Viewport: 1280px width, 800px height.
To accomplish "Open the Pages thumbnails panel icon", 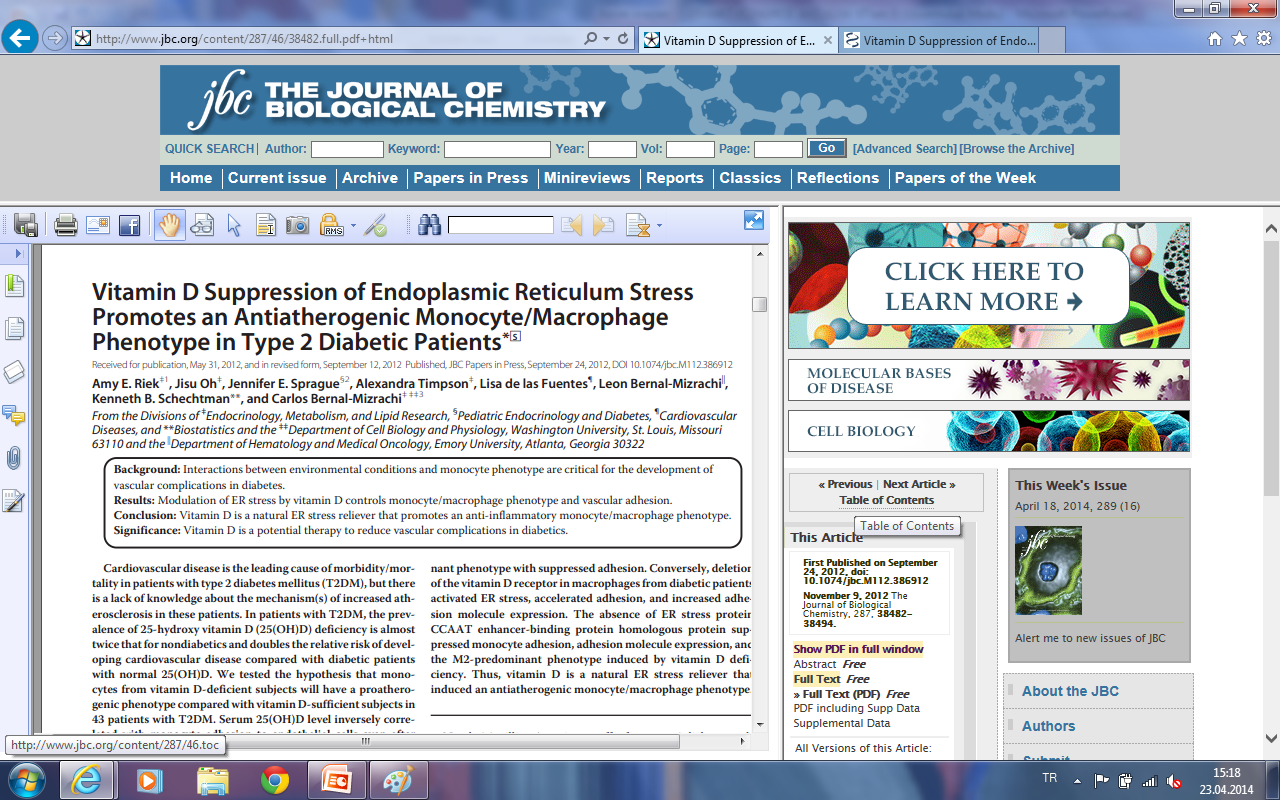I will point(14,328).
